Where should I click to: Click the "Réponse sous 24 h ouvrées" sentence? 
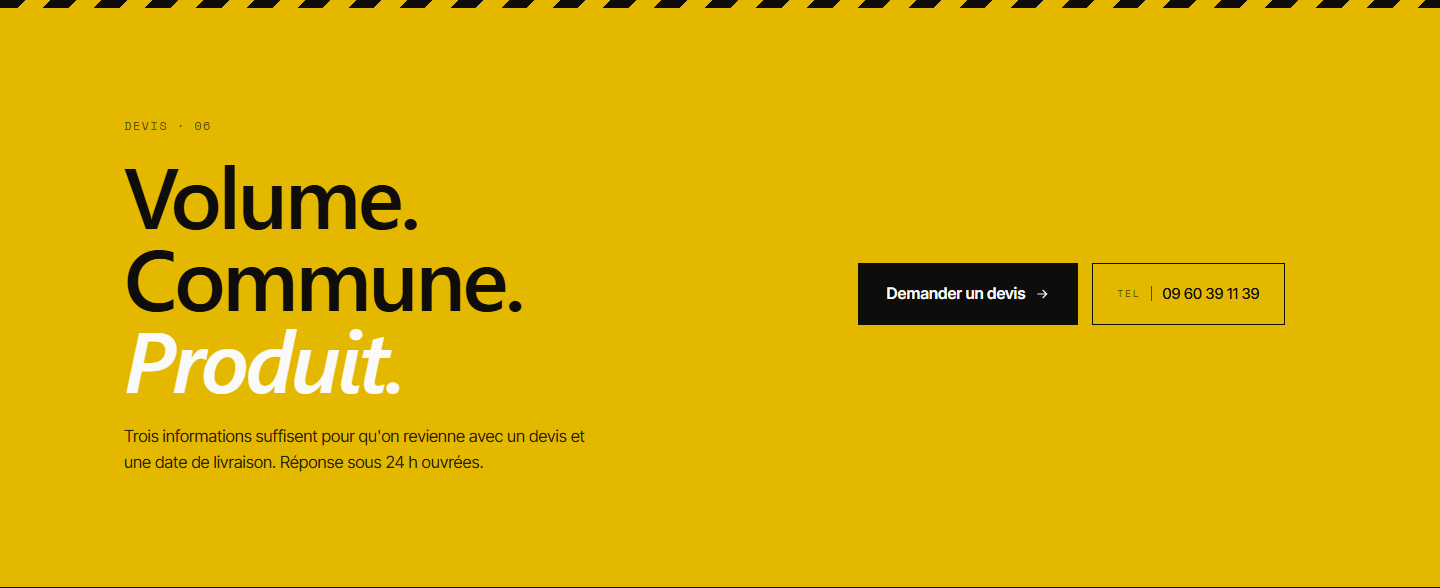(x=382, y=463)
